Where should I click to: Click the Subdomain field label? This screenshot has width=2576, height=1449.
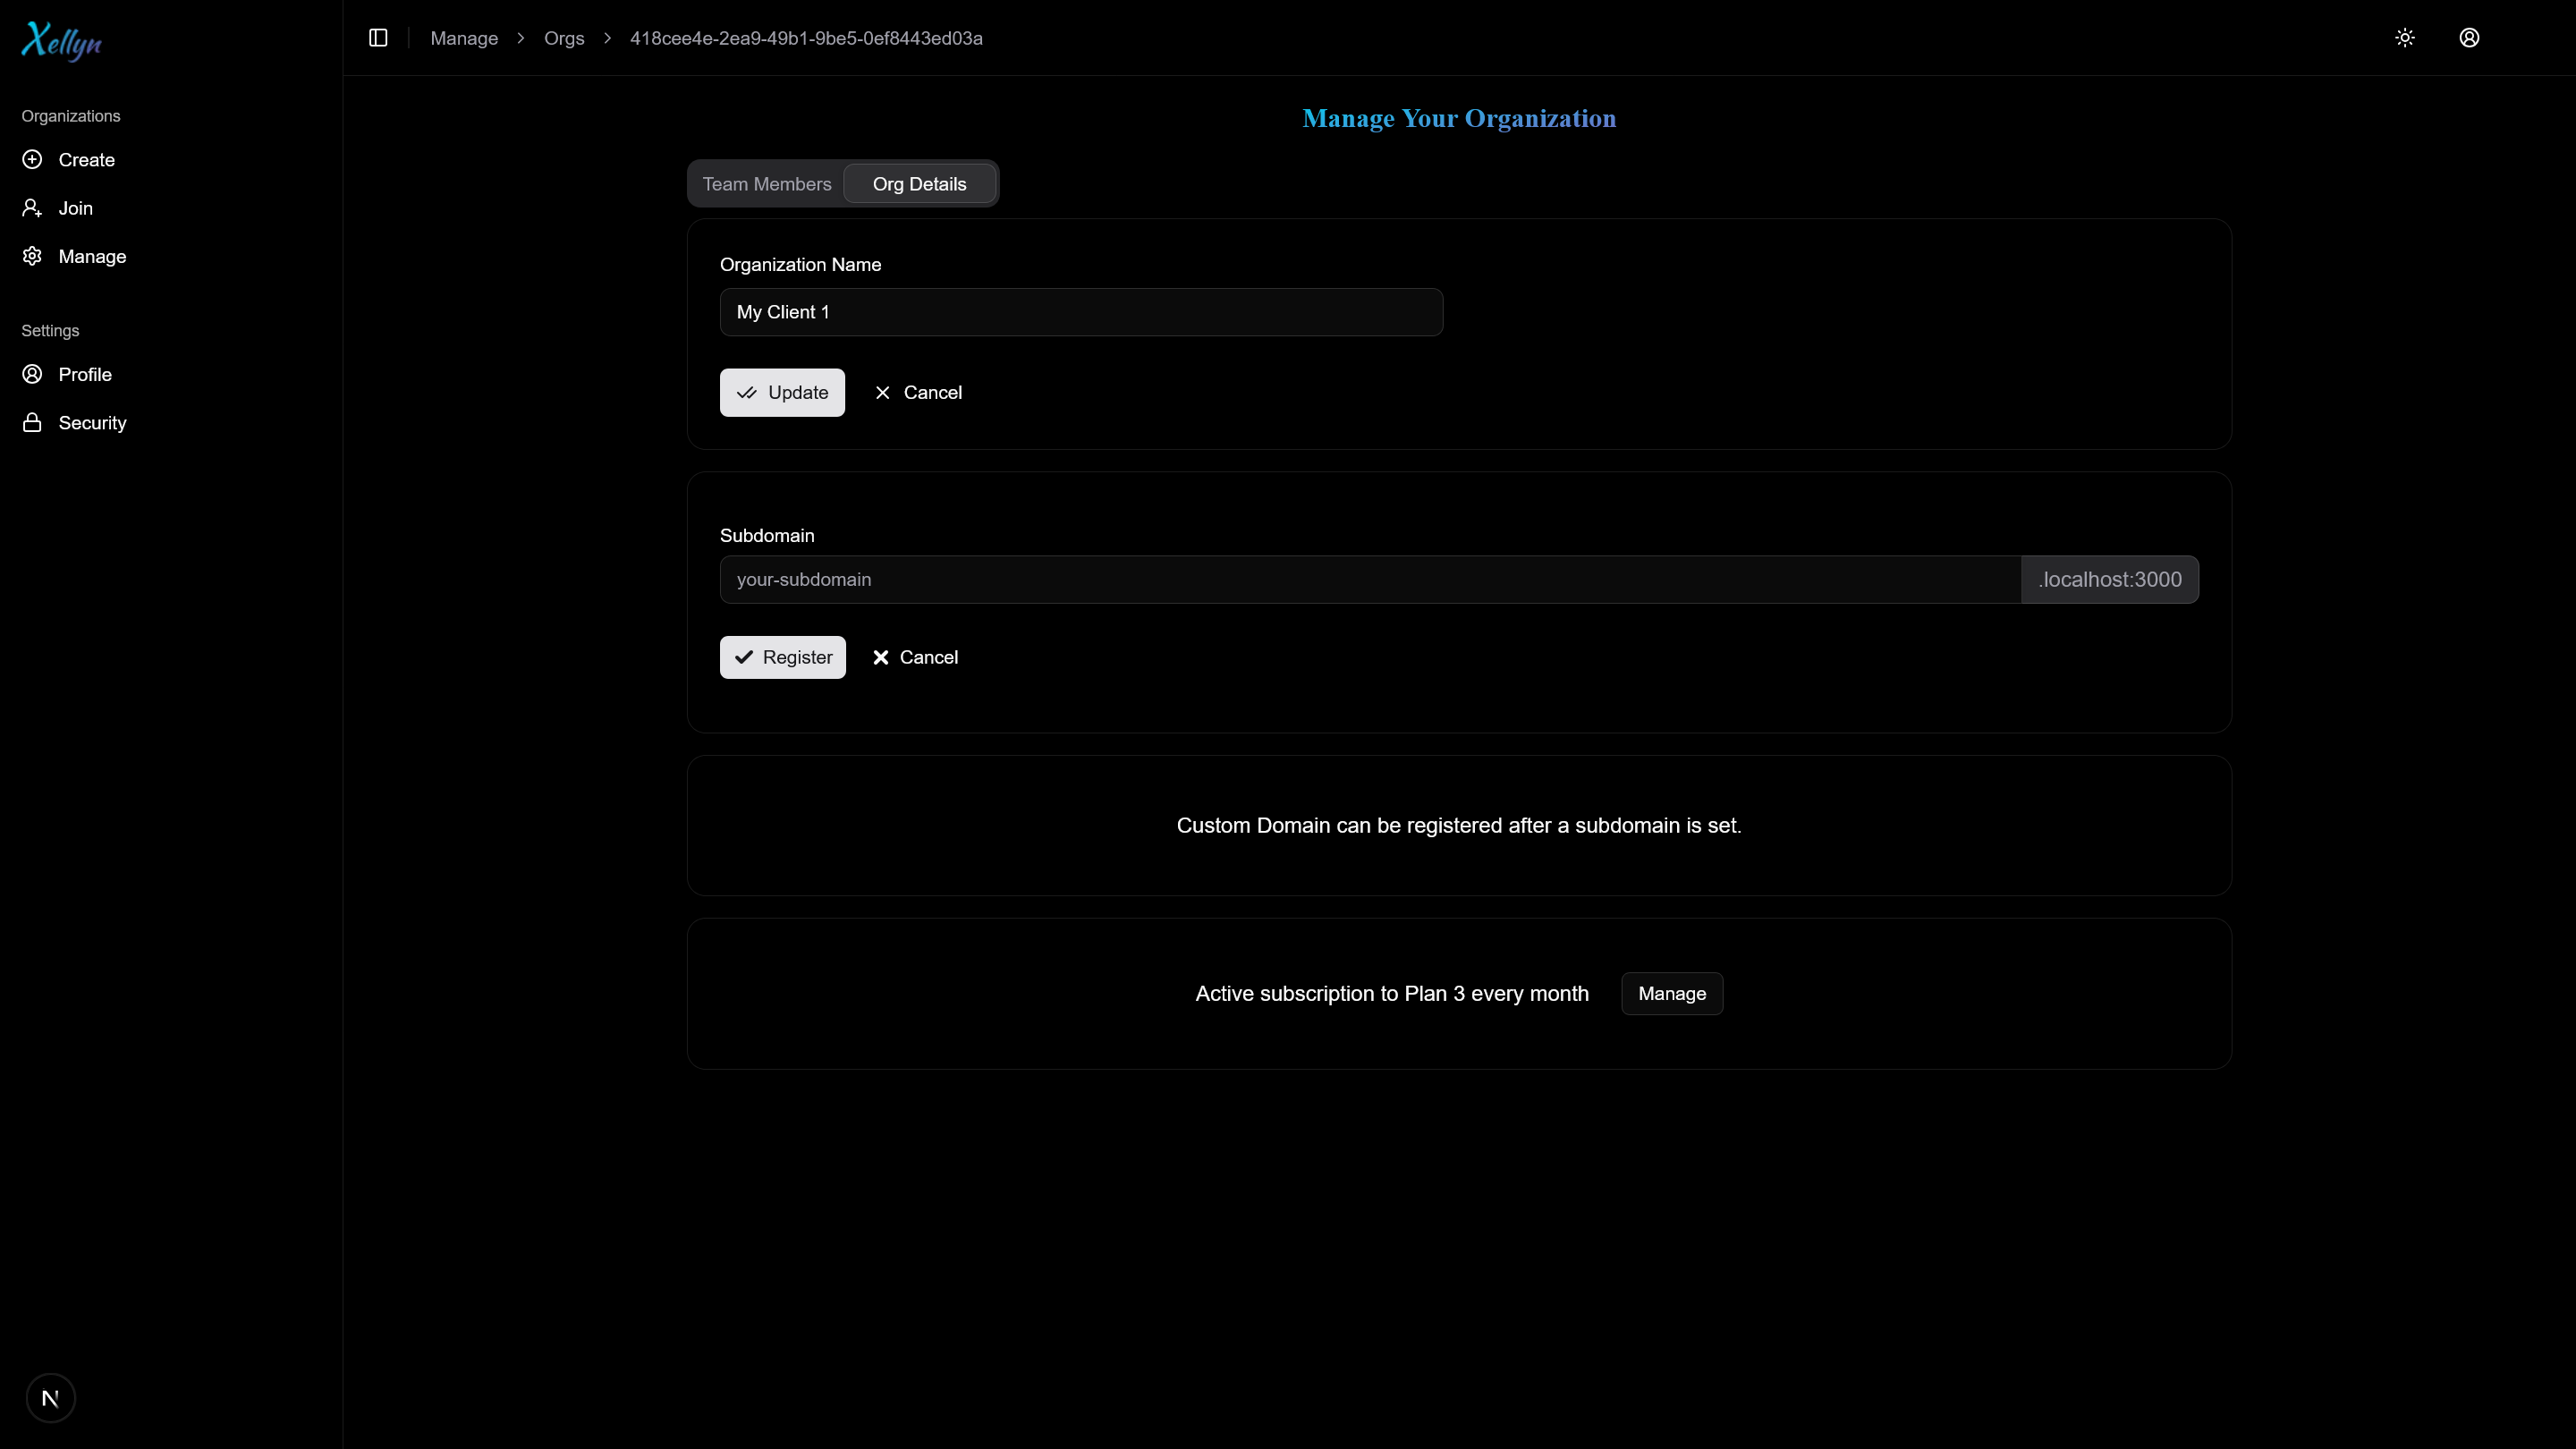767,535
